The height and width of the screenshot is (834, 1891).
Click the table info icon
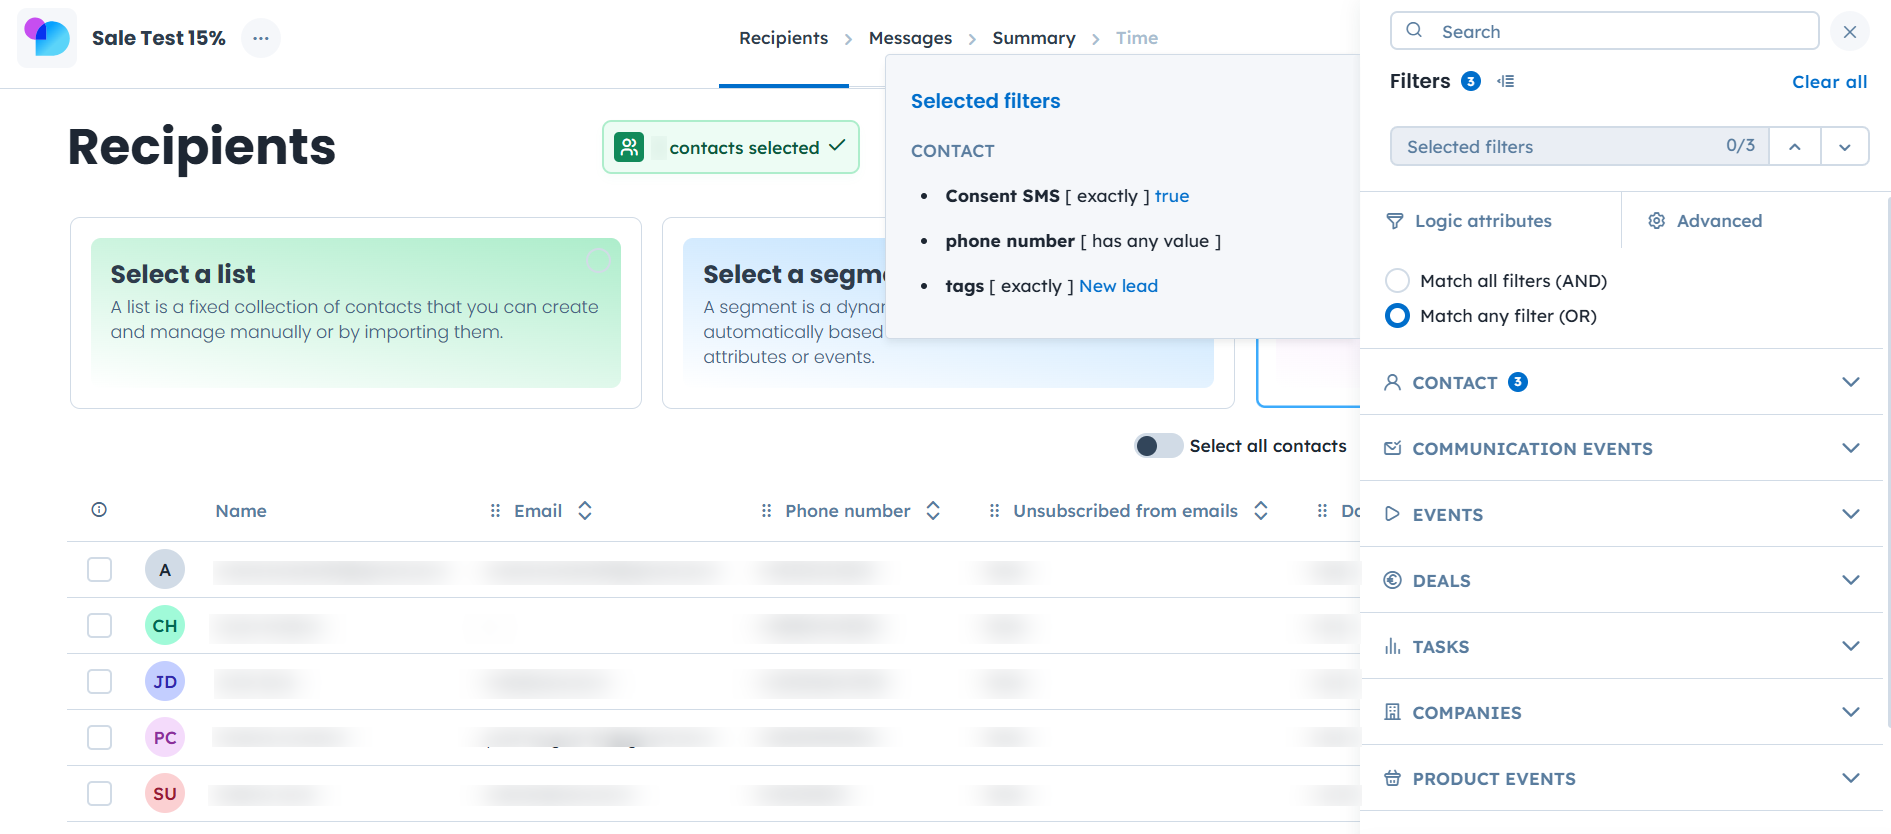[99, 510]
